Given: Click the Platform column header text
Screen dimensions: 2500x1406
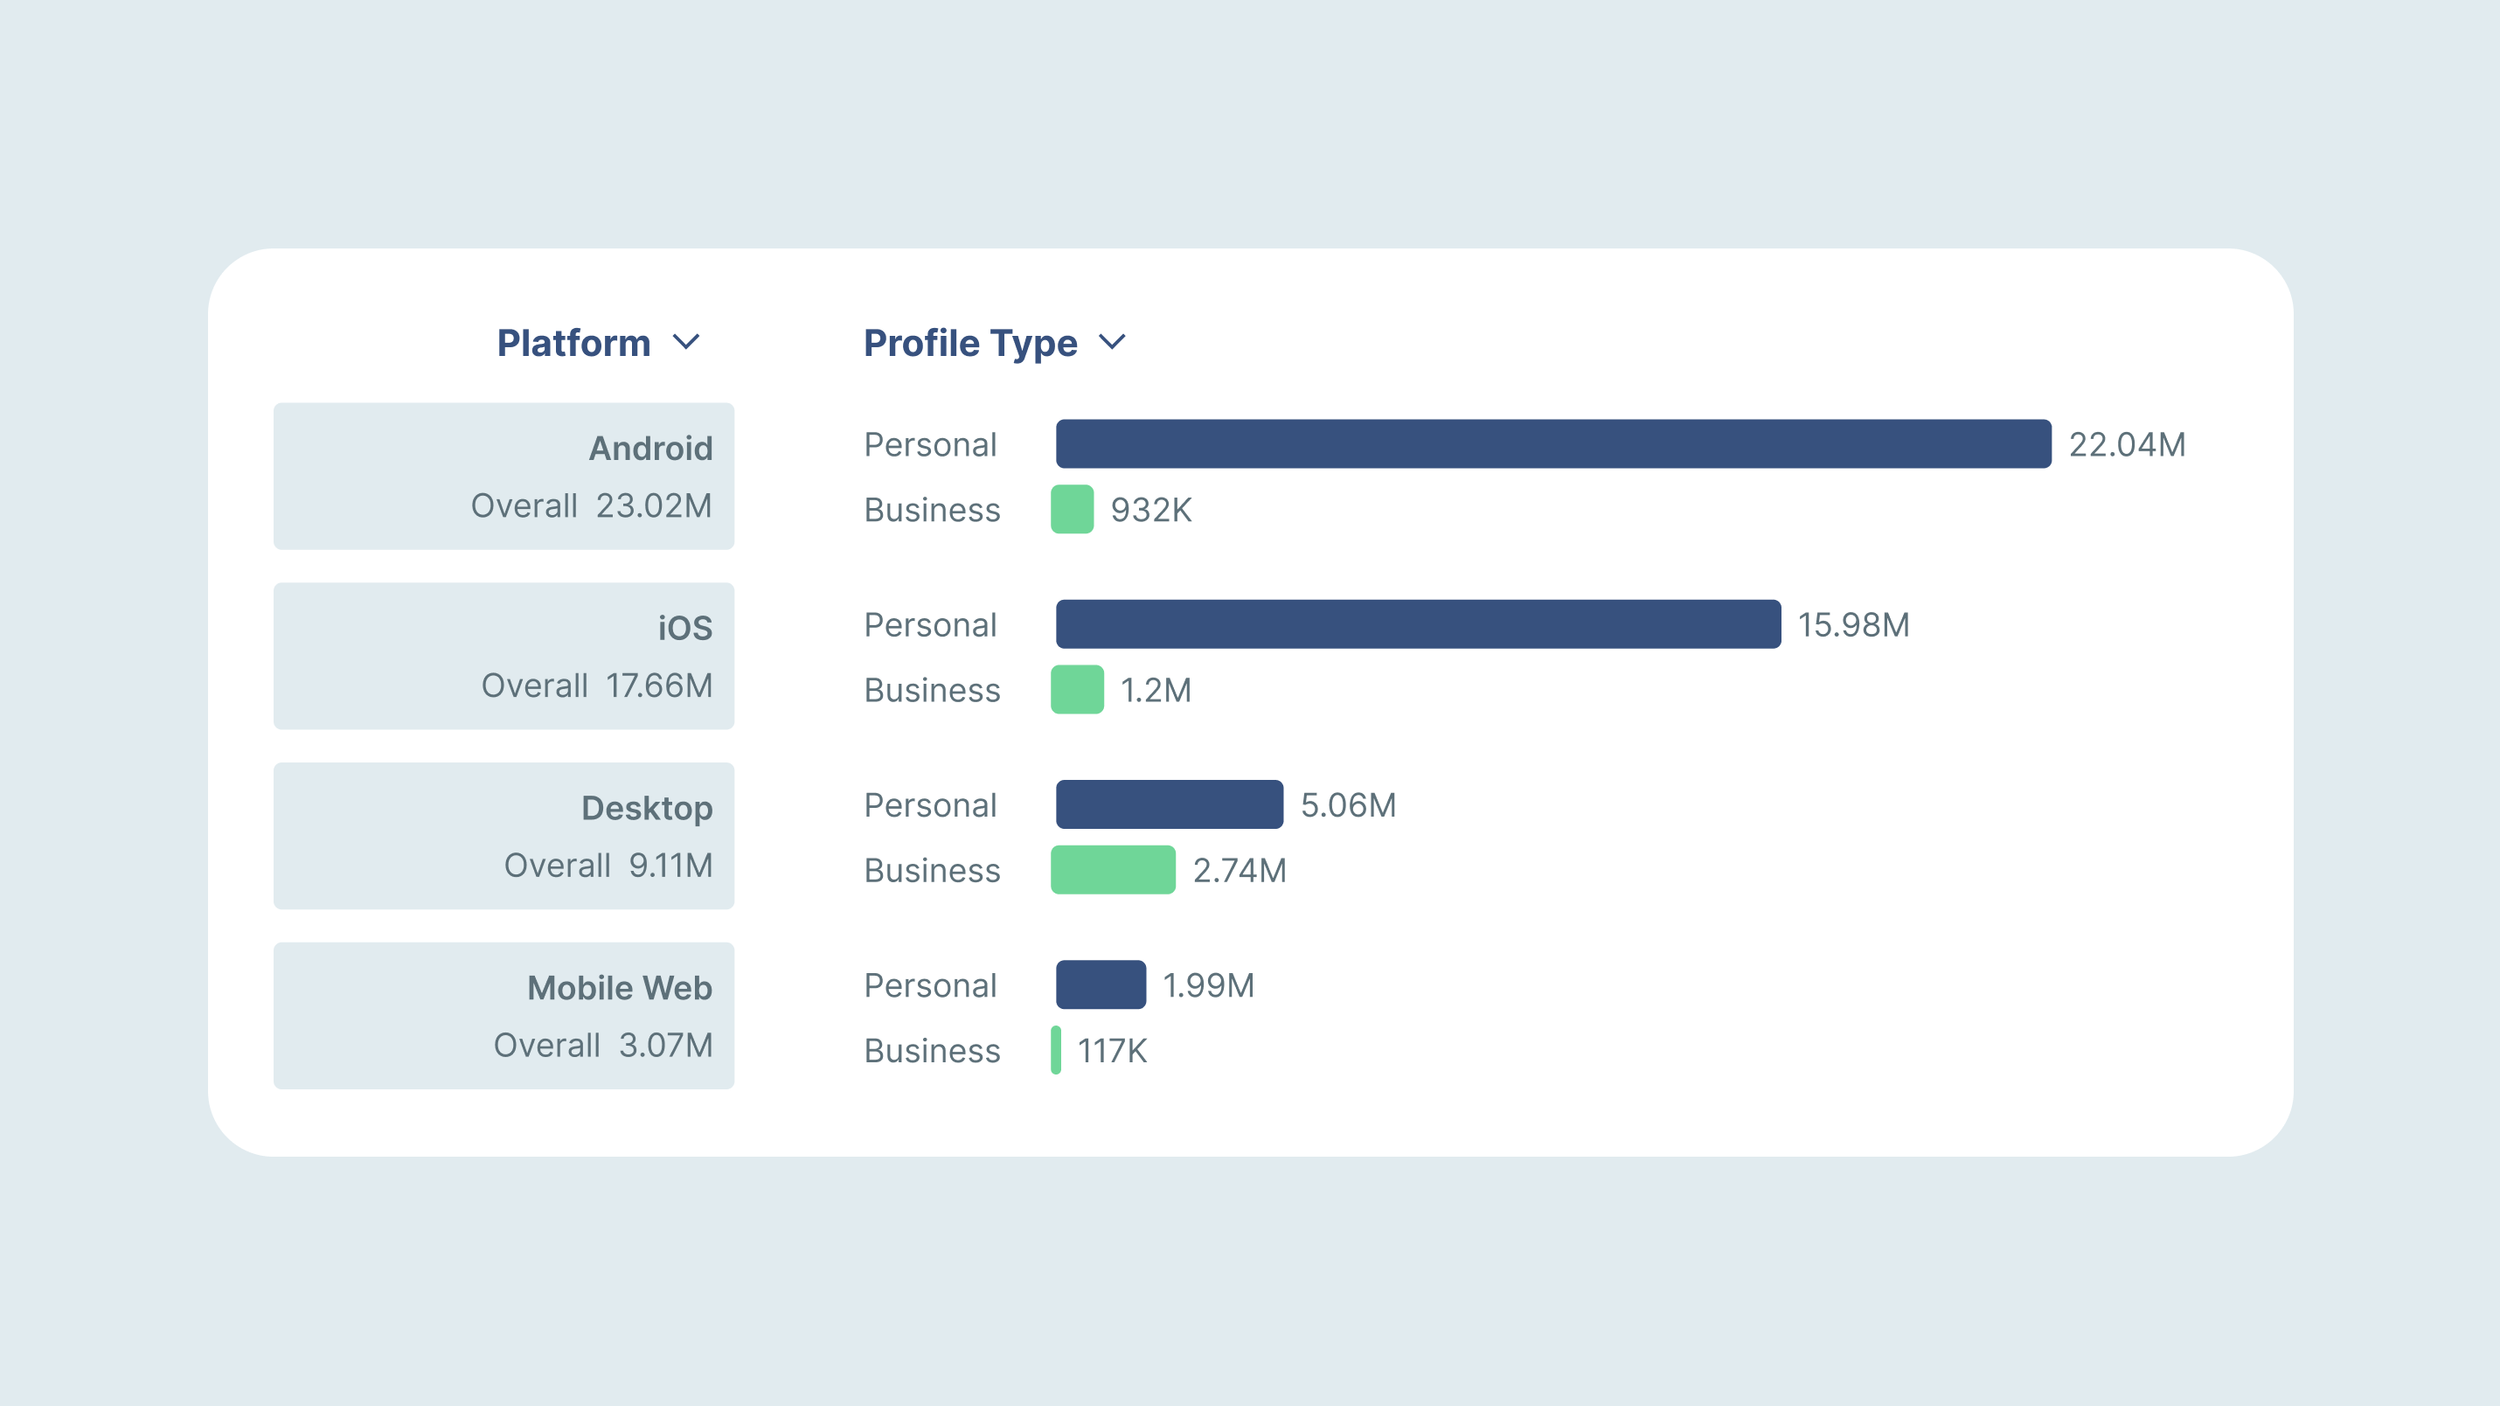Looking at the screenshot, I should [573, 343].
